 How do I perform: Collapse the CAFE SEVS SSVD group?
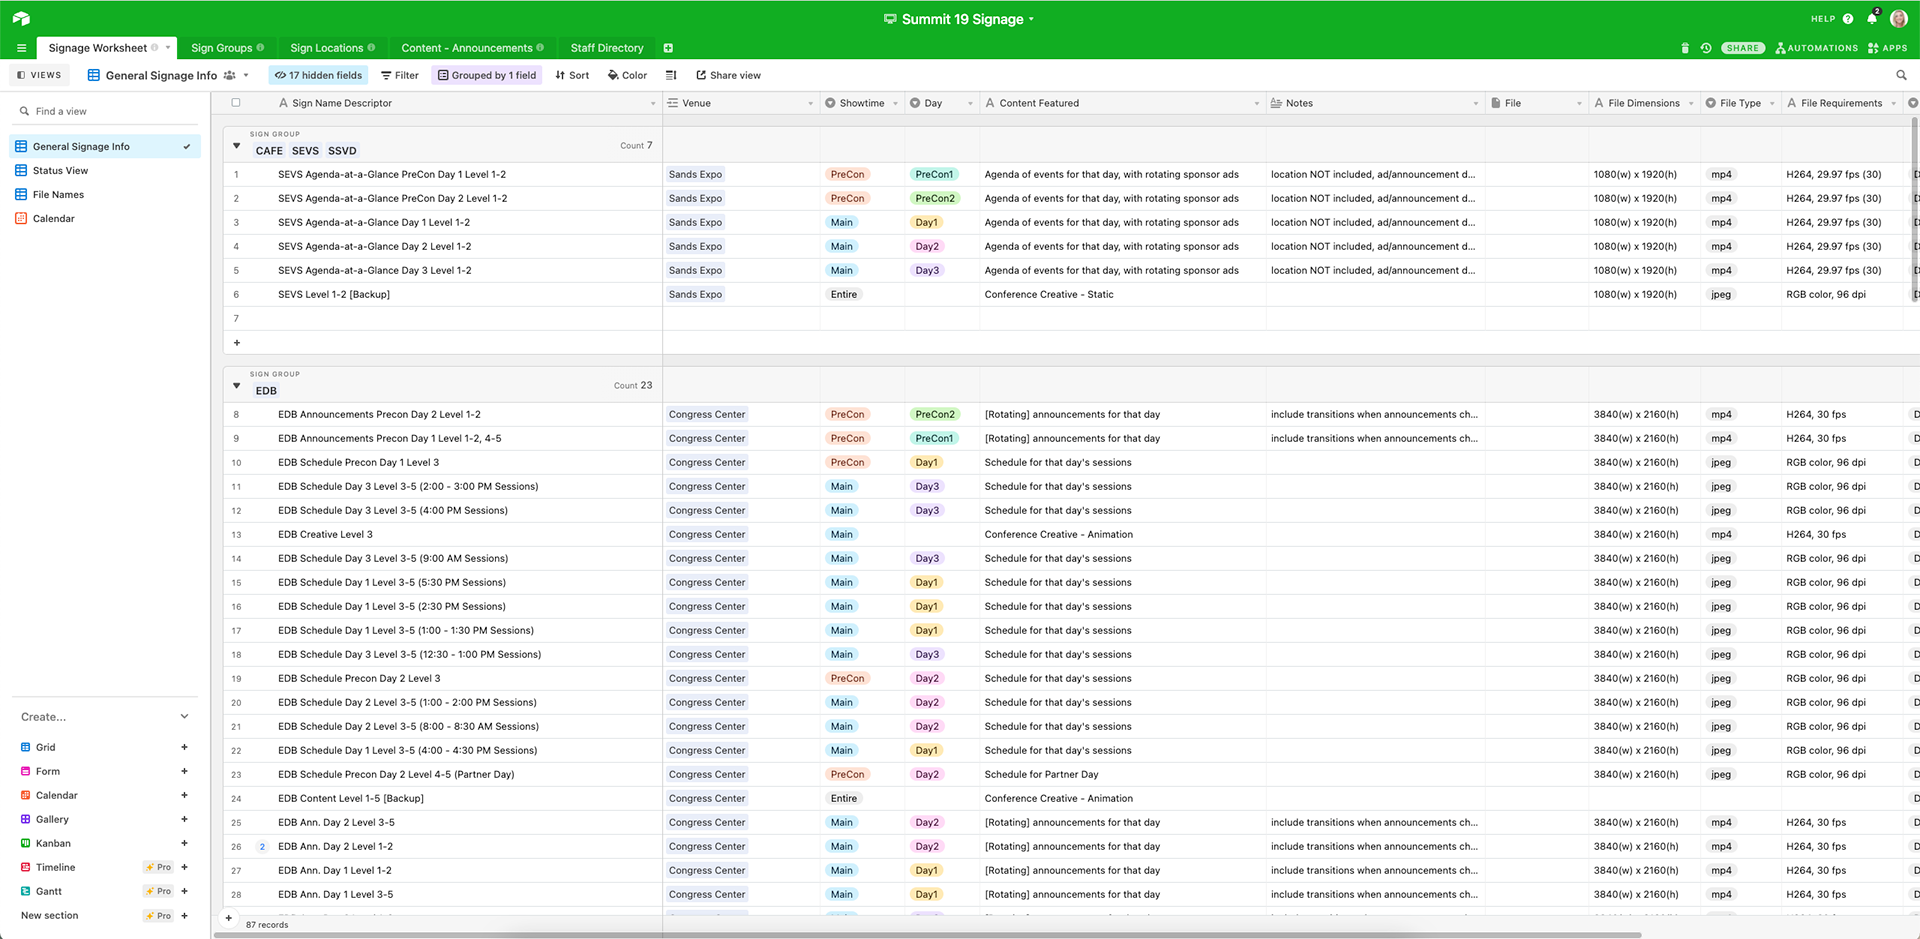tap(237, 146)
